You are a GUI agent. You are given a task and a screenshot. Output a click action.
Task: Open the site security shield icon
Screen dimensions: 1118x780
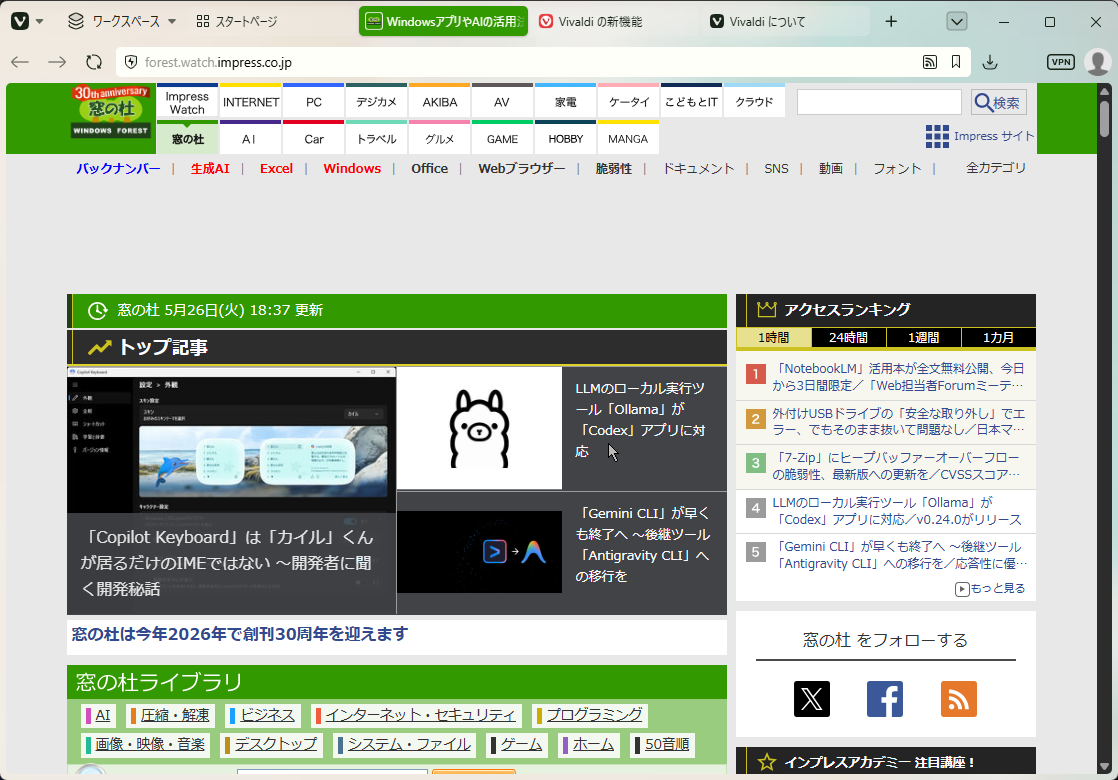point(131,62)
